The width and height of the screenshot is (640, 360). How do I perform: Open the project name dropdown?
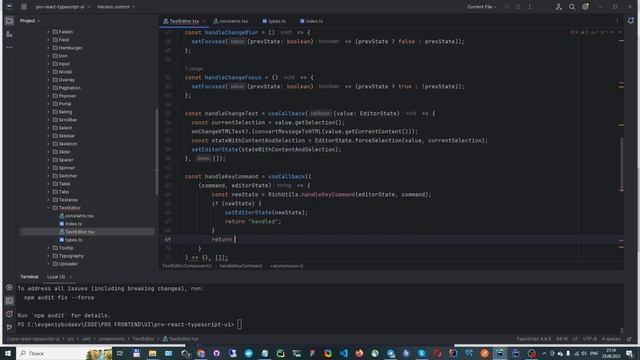[x=62, y=7]
